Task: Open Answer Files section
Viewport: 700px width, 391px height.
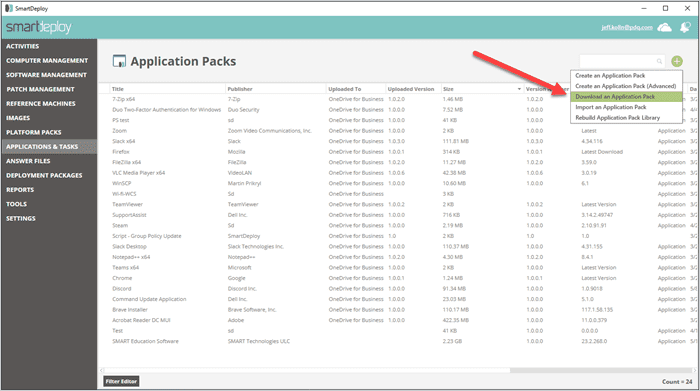Action: coord(28,161)
